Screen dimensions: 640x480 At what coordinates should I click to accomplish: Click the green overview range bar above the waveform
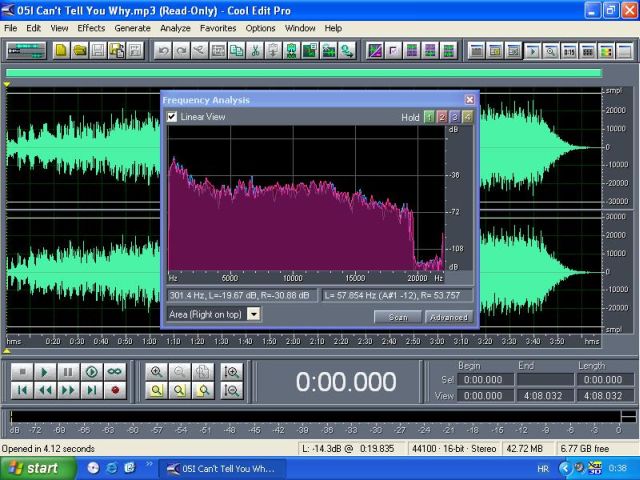304,72
